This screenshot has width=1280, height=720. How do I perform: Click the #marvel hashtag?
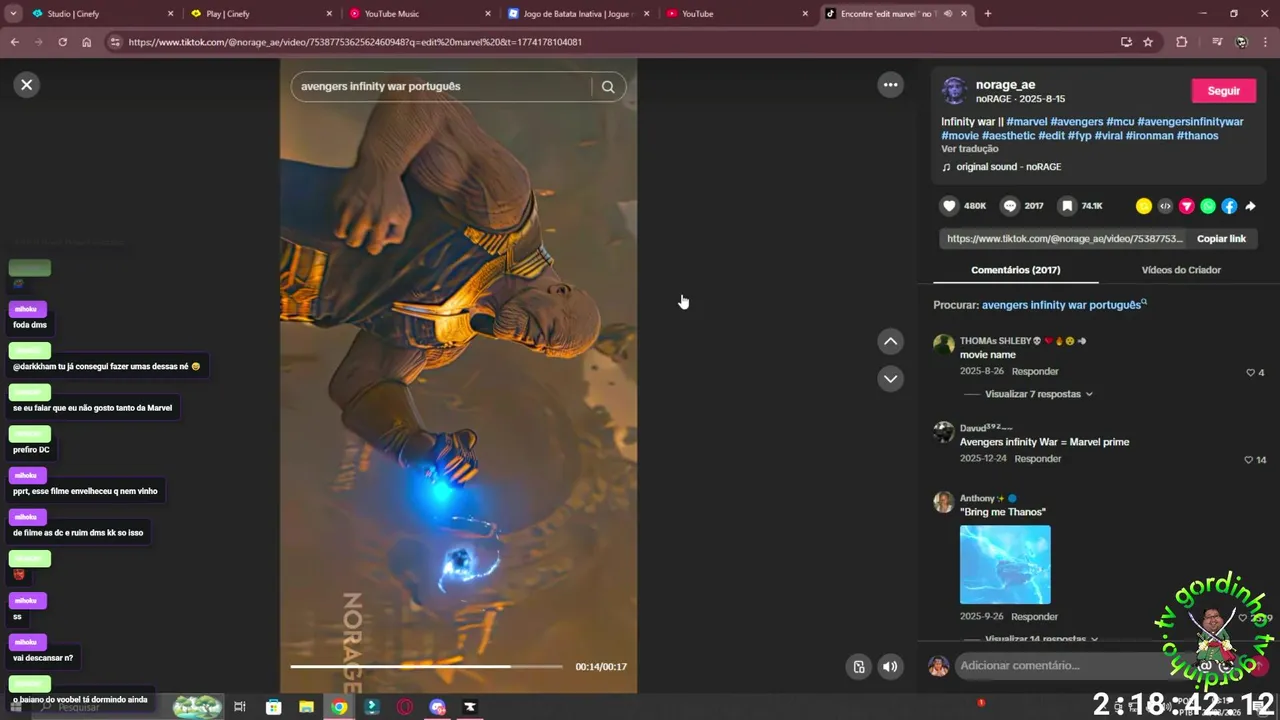(x=1026, y=122)
